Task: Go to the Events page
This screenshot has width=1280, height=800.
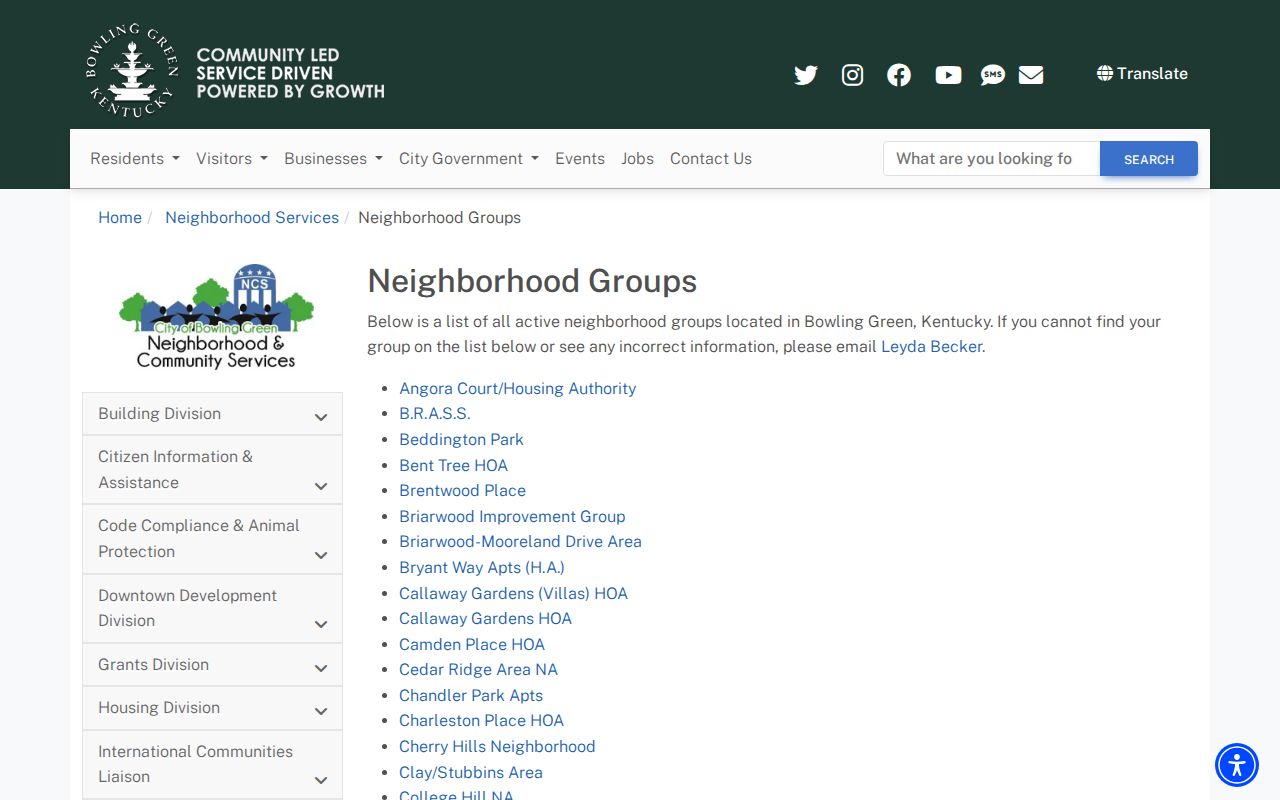Action: point(580,158)
